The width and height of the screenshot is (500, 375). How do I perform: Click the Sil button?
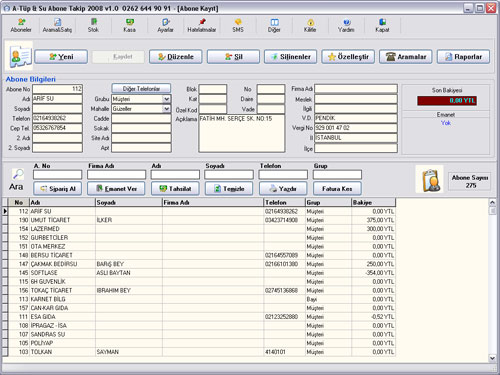point(233,57)
